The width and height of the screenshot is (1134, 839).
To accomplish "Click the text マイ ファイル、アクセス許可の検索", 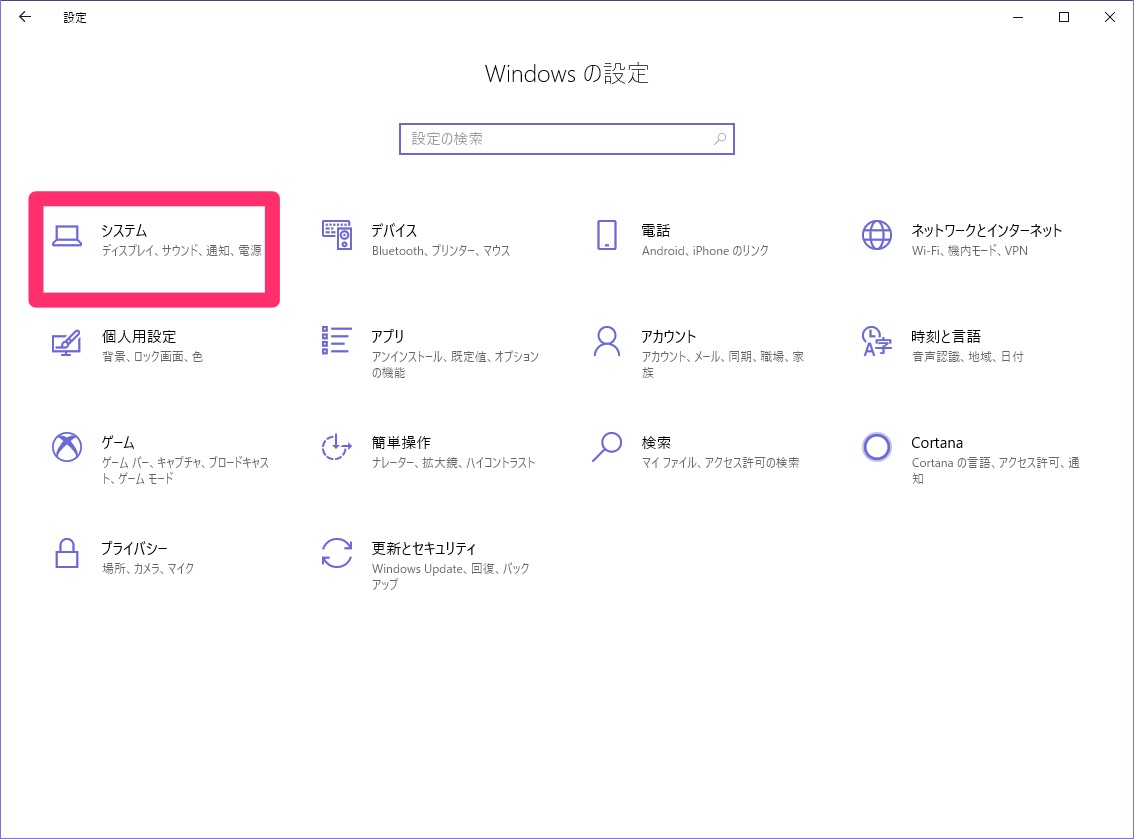I will tap(720, 462).
